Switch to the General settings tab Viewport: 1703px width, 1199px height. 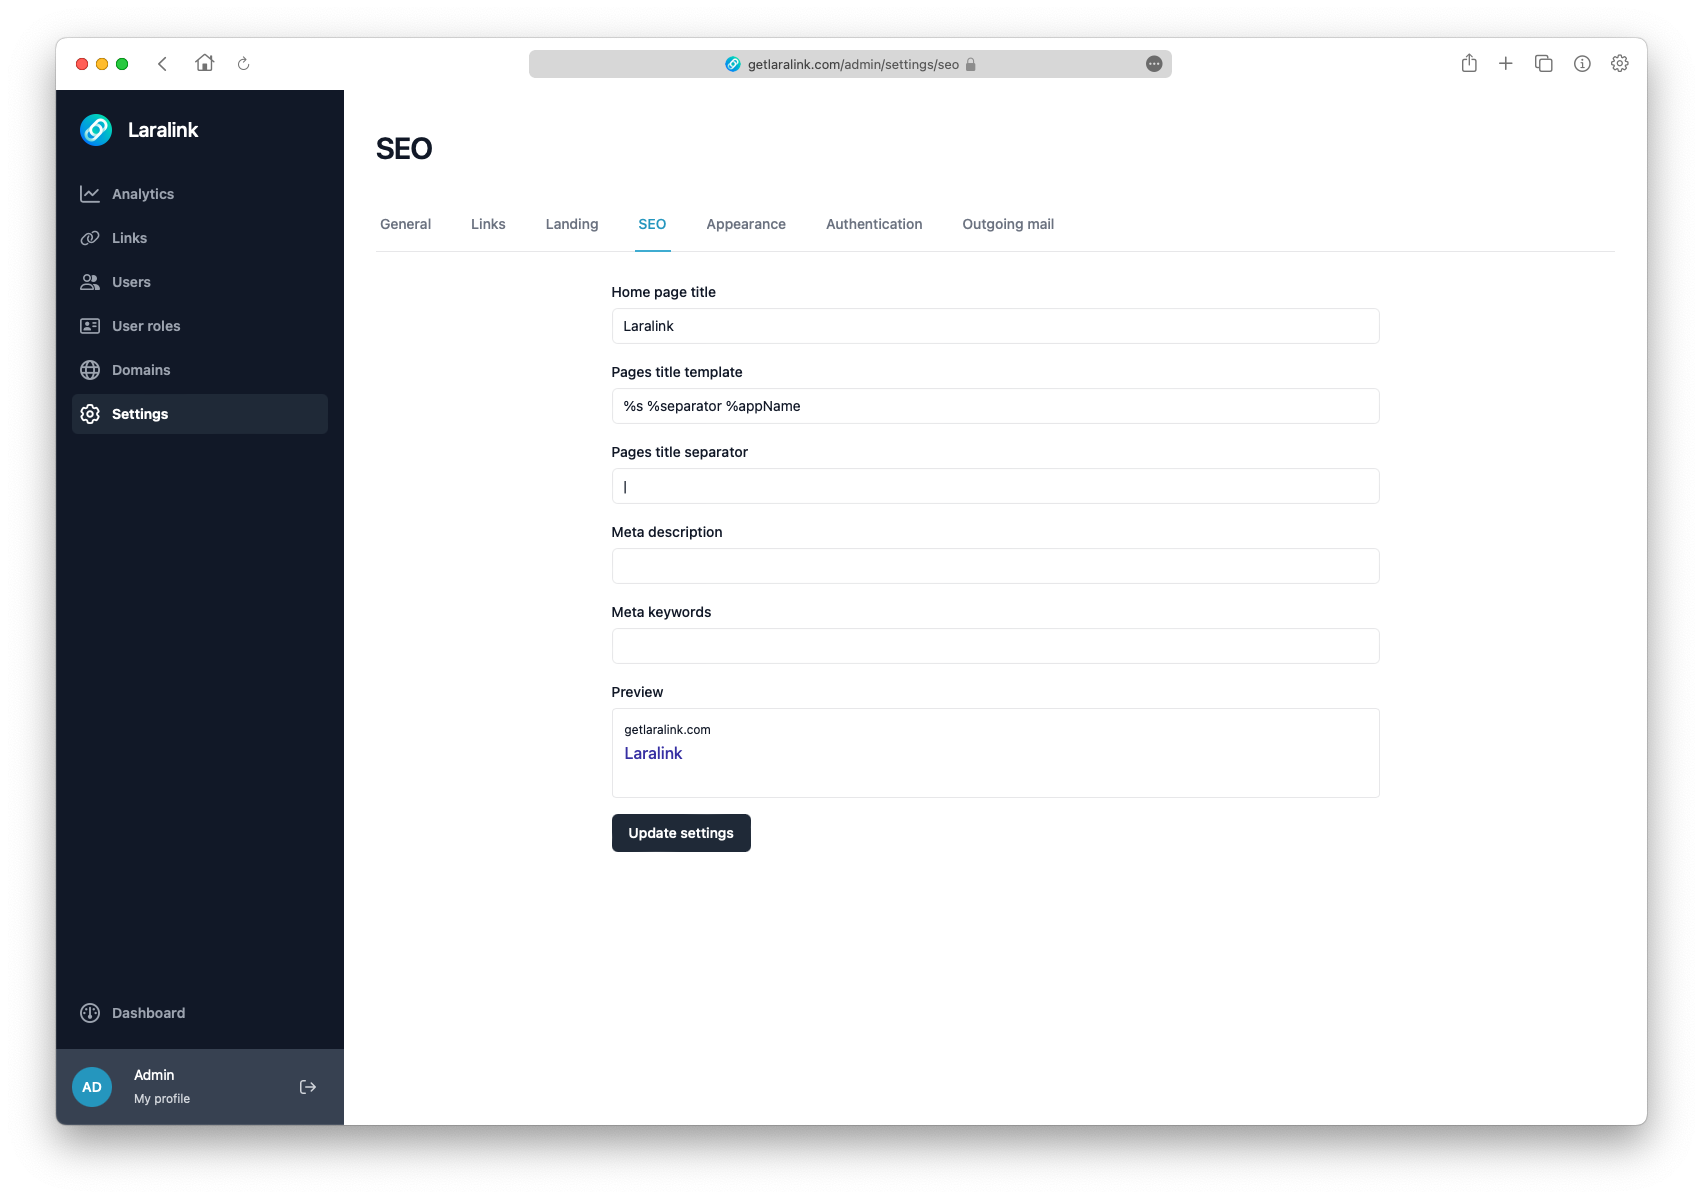(x=405, y=224)
